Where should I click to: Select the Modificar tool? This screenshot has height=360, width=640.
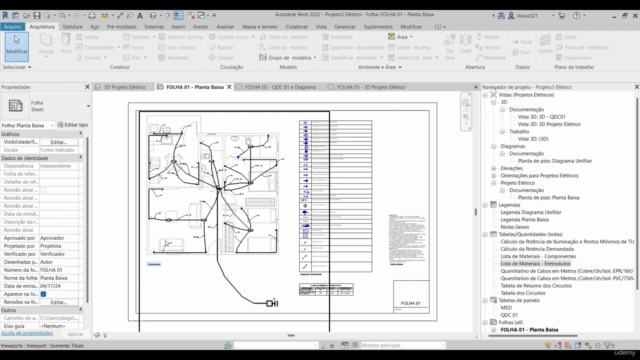(17, 47)
